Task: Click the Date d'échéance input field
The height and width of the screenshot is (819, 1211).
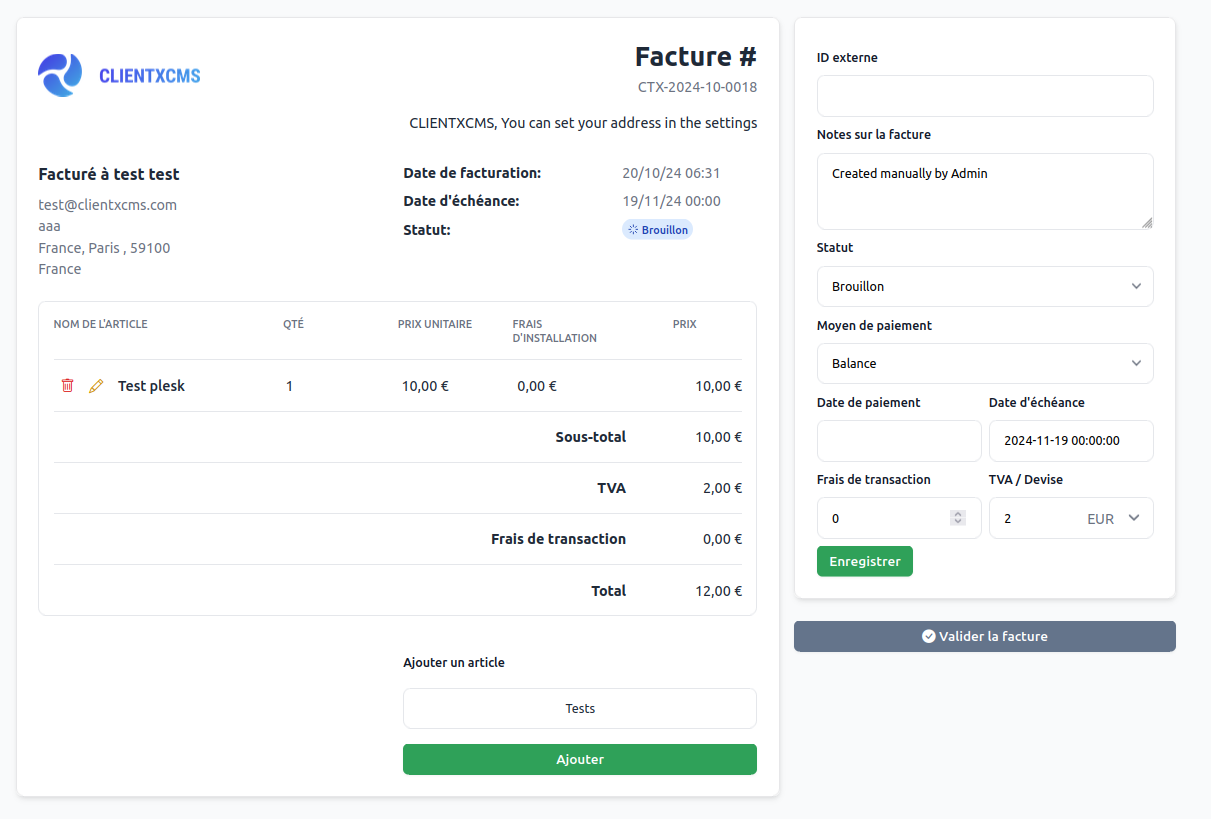Action: pyautogui.click(x=1070, y=441)
